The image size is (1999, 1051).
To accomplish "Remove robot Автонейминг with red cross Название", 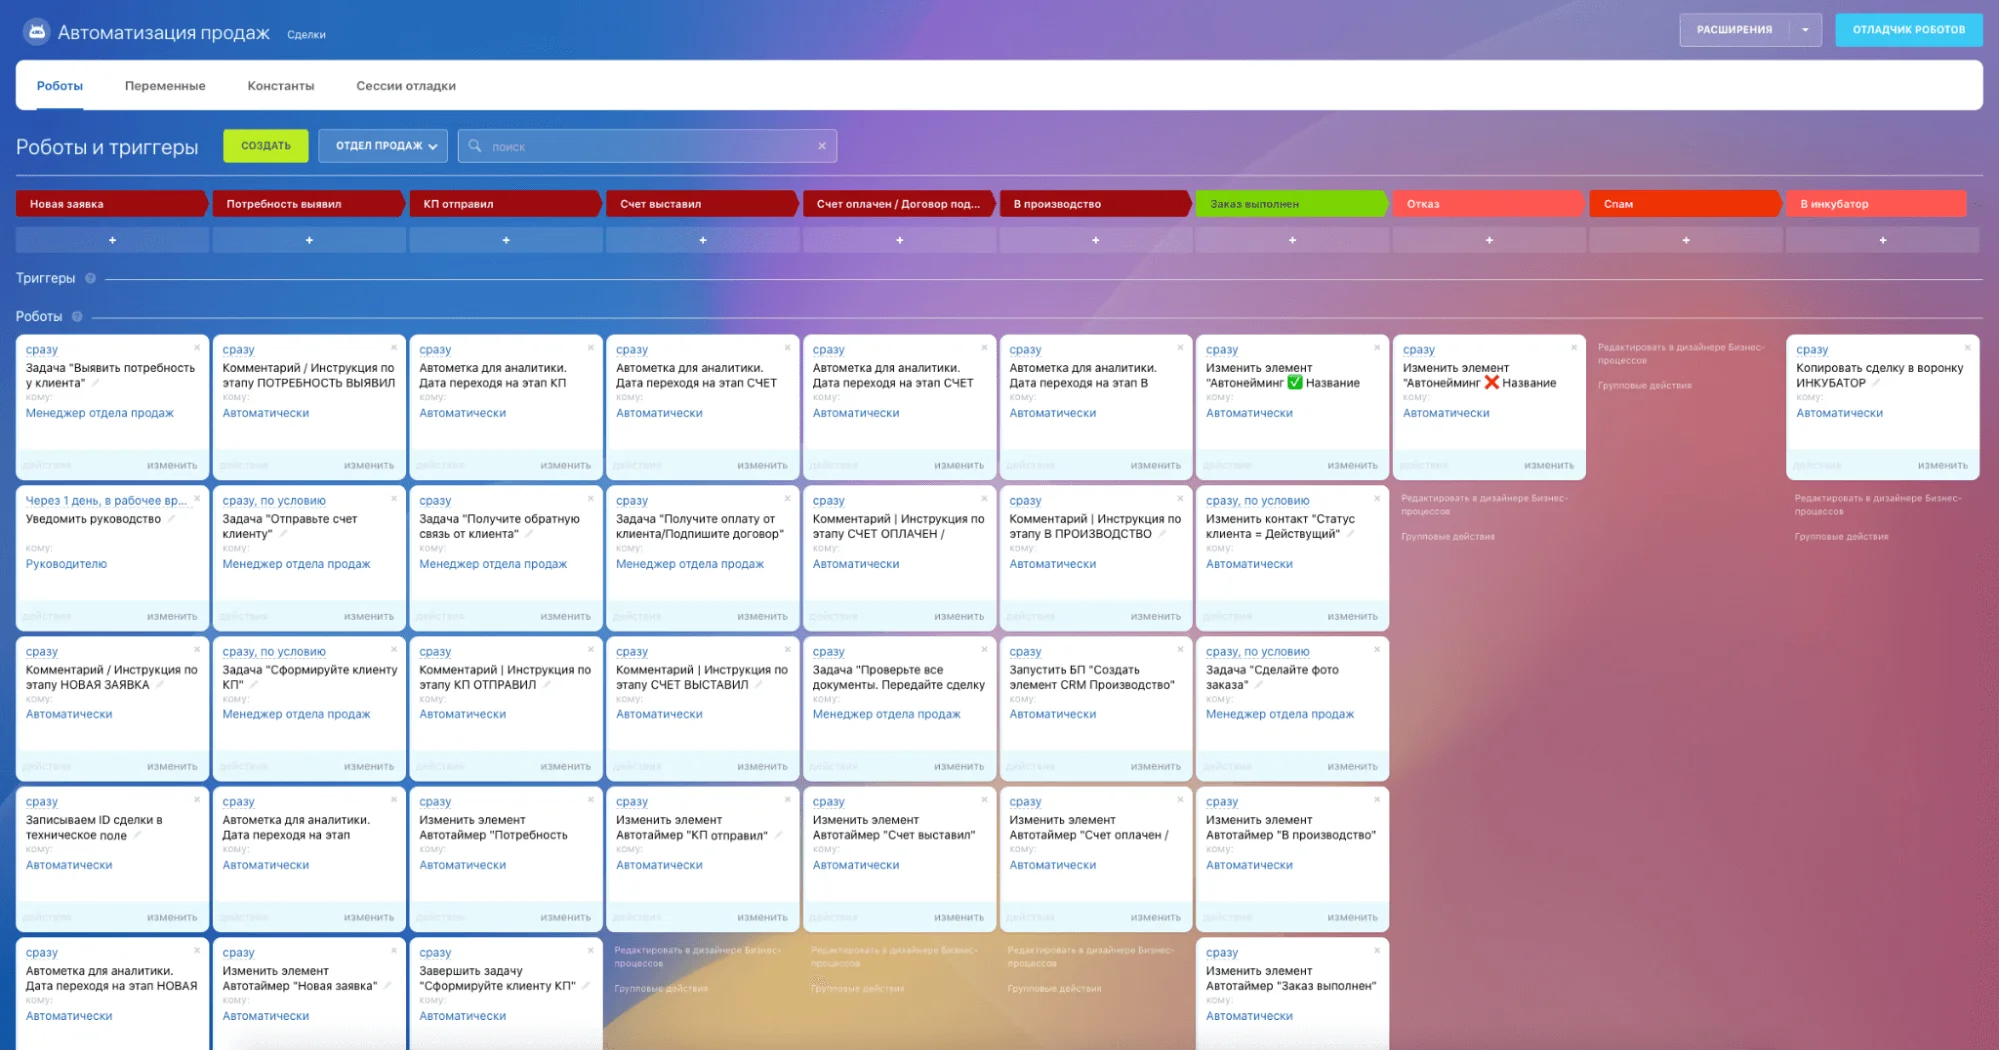I will tap(1574, 348).
